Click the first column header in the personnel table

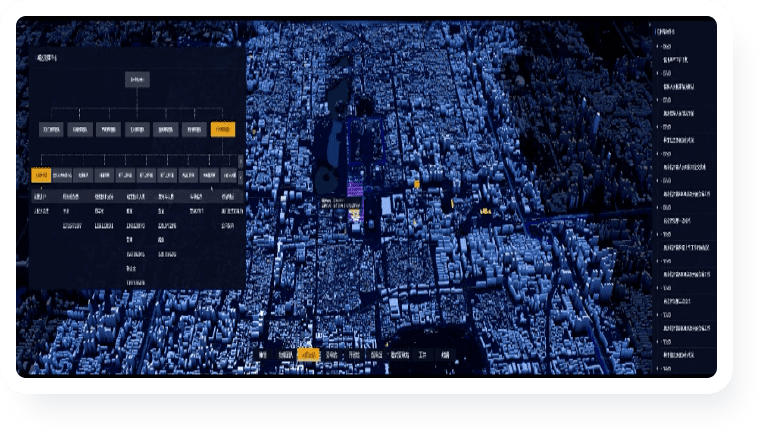[x=40, y=196]
